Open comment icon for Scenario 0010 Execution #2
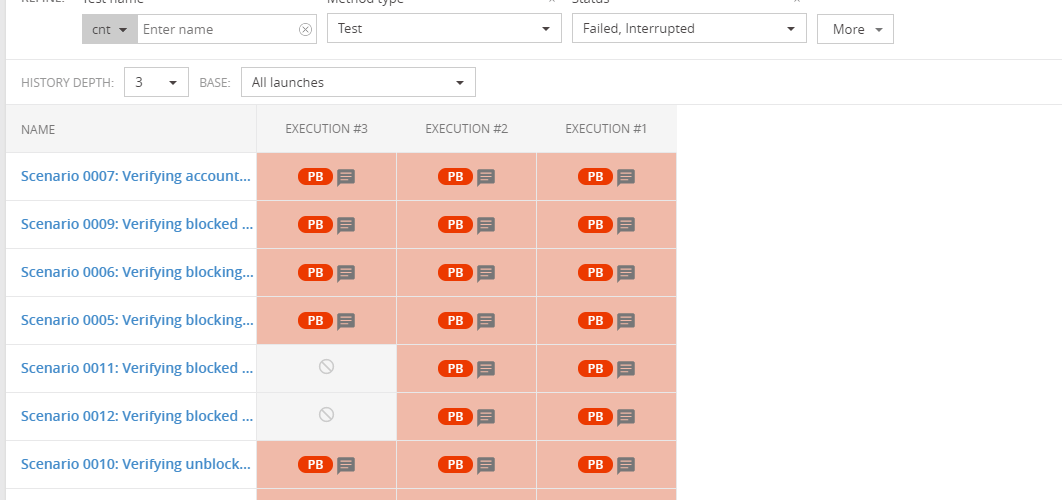Image resolution: width=1062 pixels, height=500 pixels. click(486, 466)
